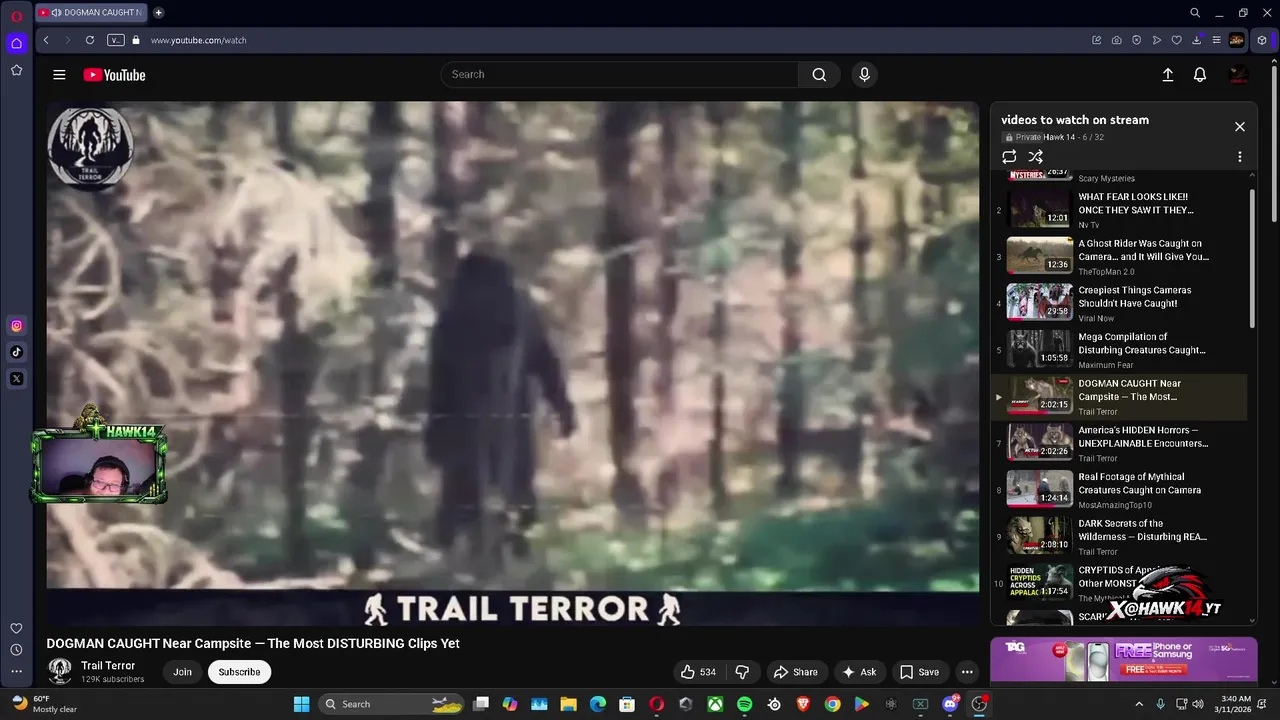
Task: Open Opera sidebar home icon
Action: (x=16, y=43)
